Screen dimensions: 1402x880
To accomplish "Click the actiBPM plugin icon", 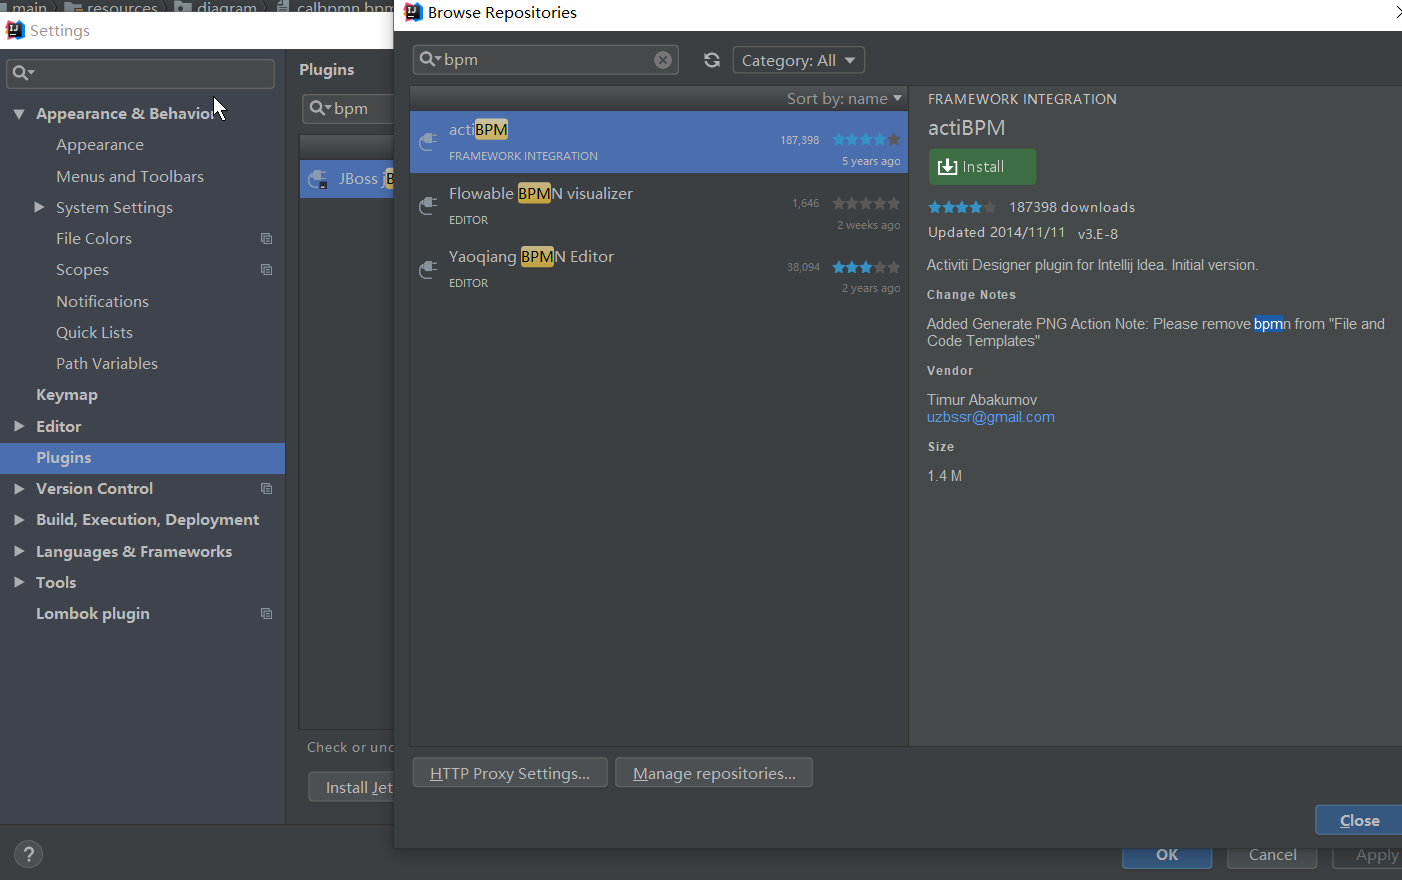I will click(428, 142).
